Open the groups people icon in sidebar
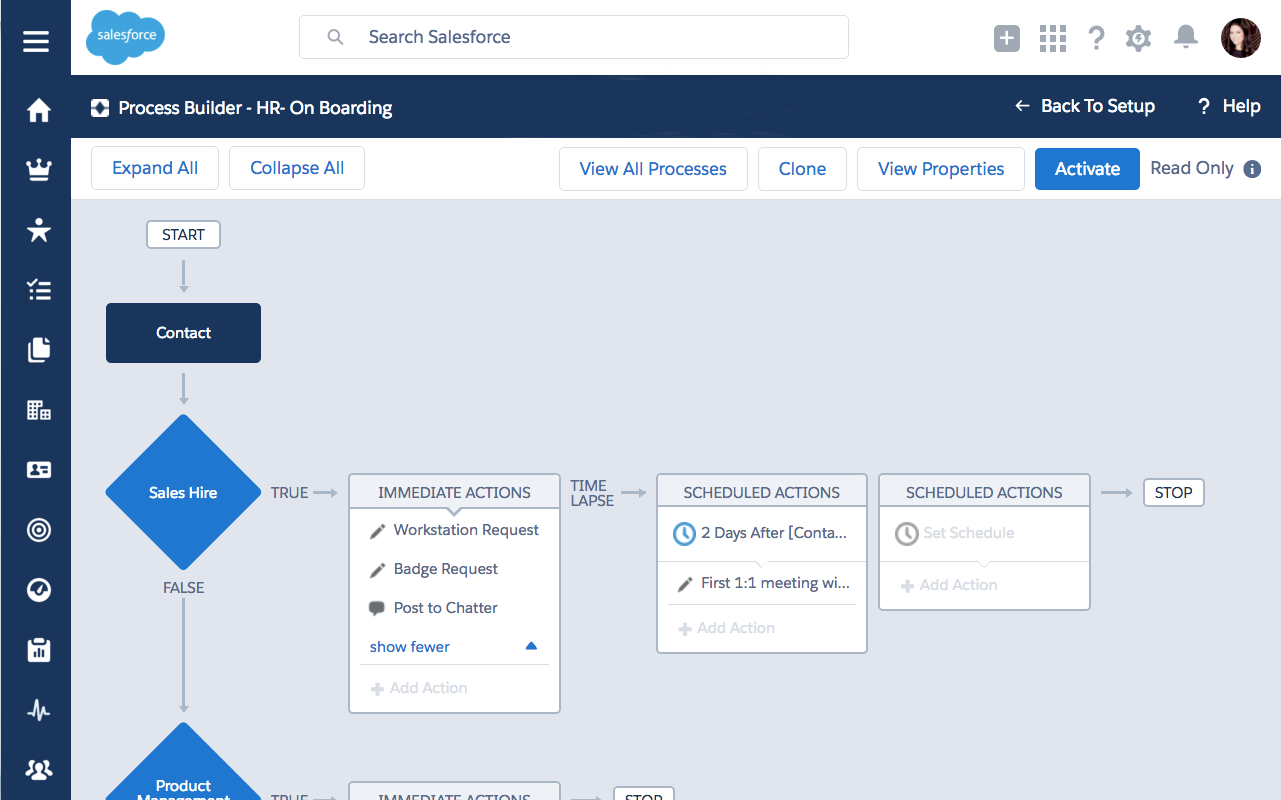The width and height of the screenshot is (1281, 800). click(38, 770)
